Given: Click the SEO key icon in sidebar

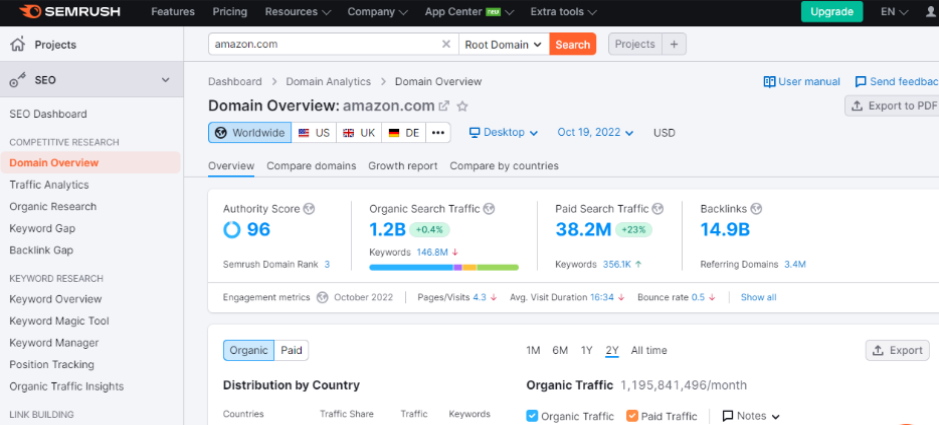Looking at the screenshot, I should [x=18, y=80].
